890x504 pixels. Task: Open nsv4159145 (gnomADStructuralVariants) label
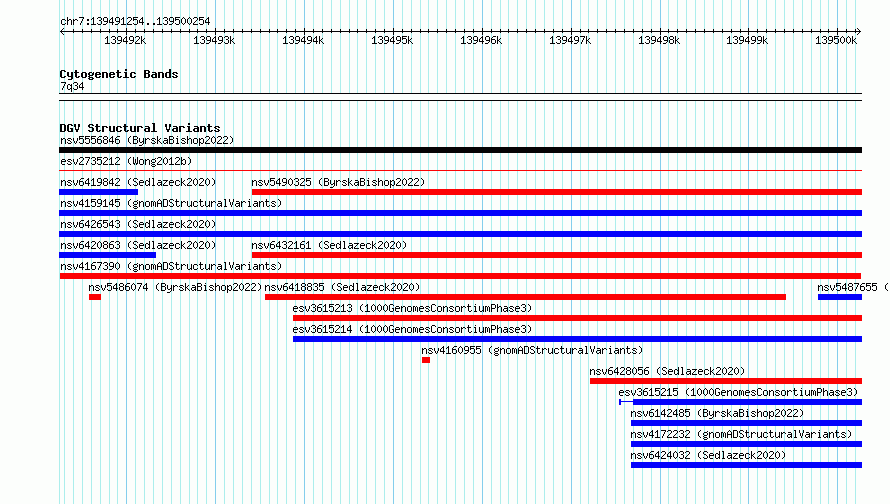(171, 203)
